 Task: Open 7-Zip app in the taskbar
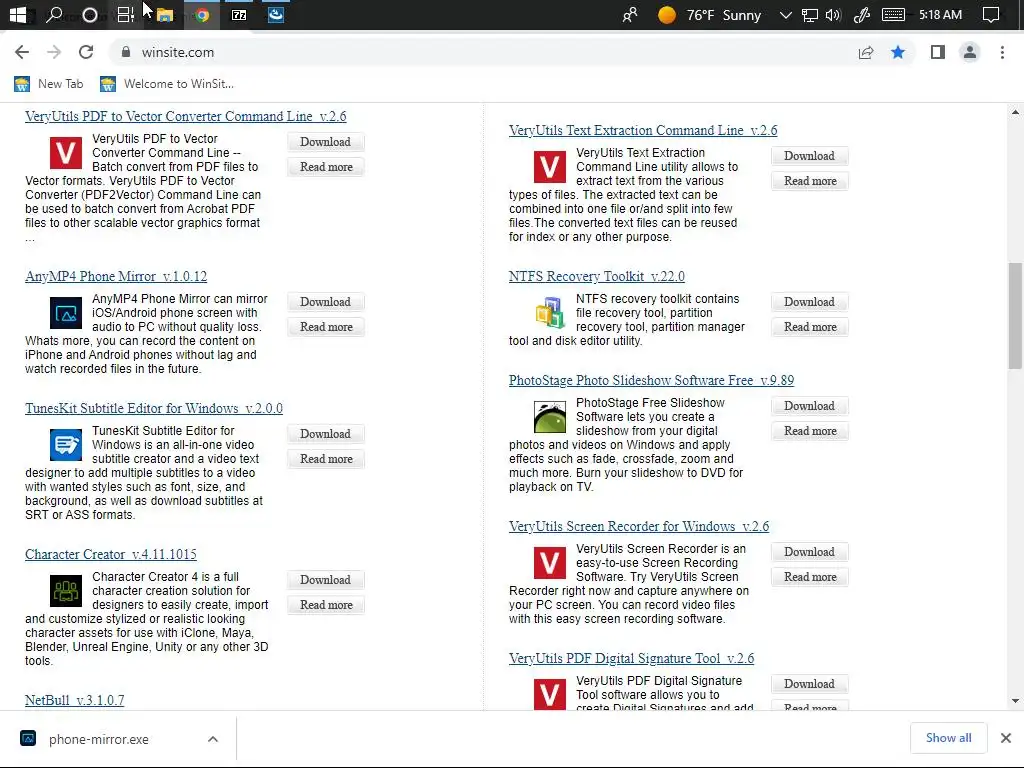239,15
